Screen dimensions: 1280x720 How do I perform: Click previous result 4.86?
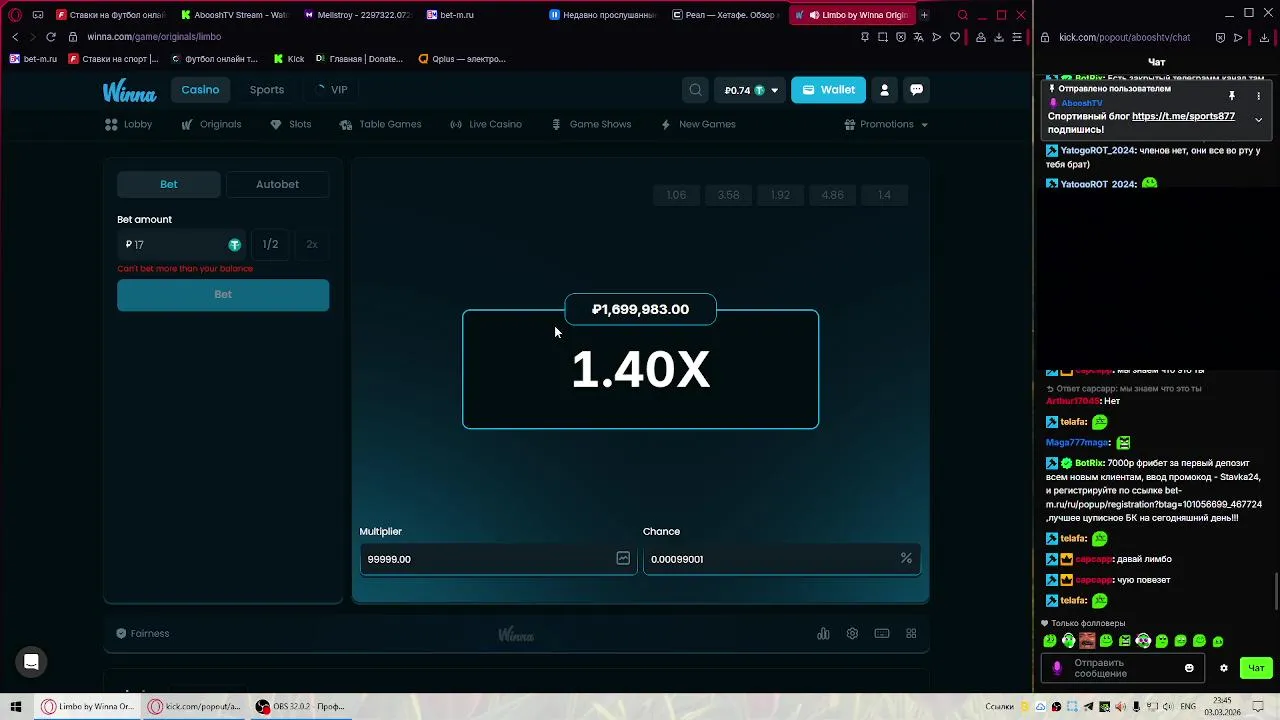point(833,195)
